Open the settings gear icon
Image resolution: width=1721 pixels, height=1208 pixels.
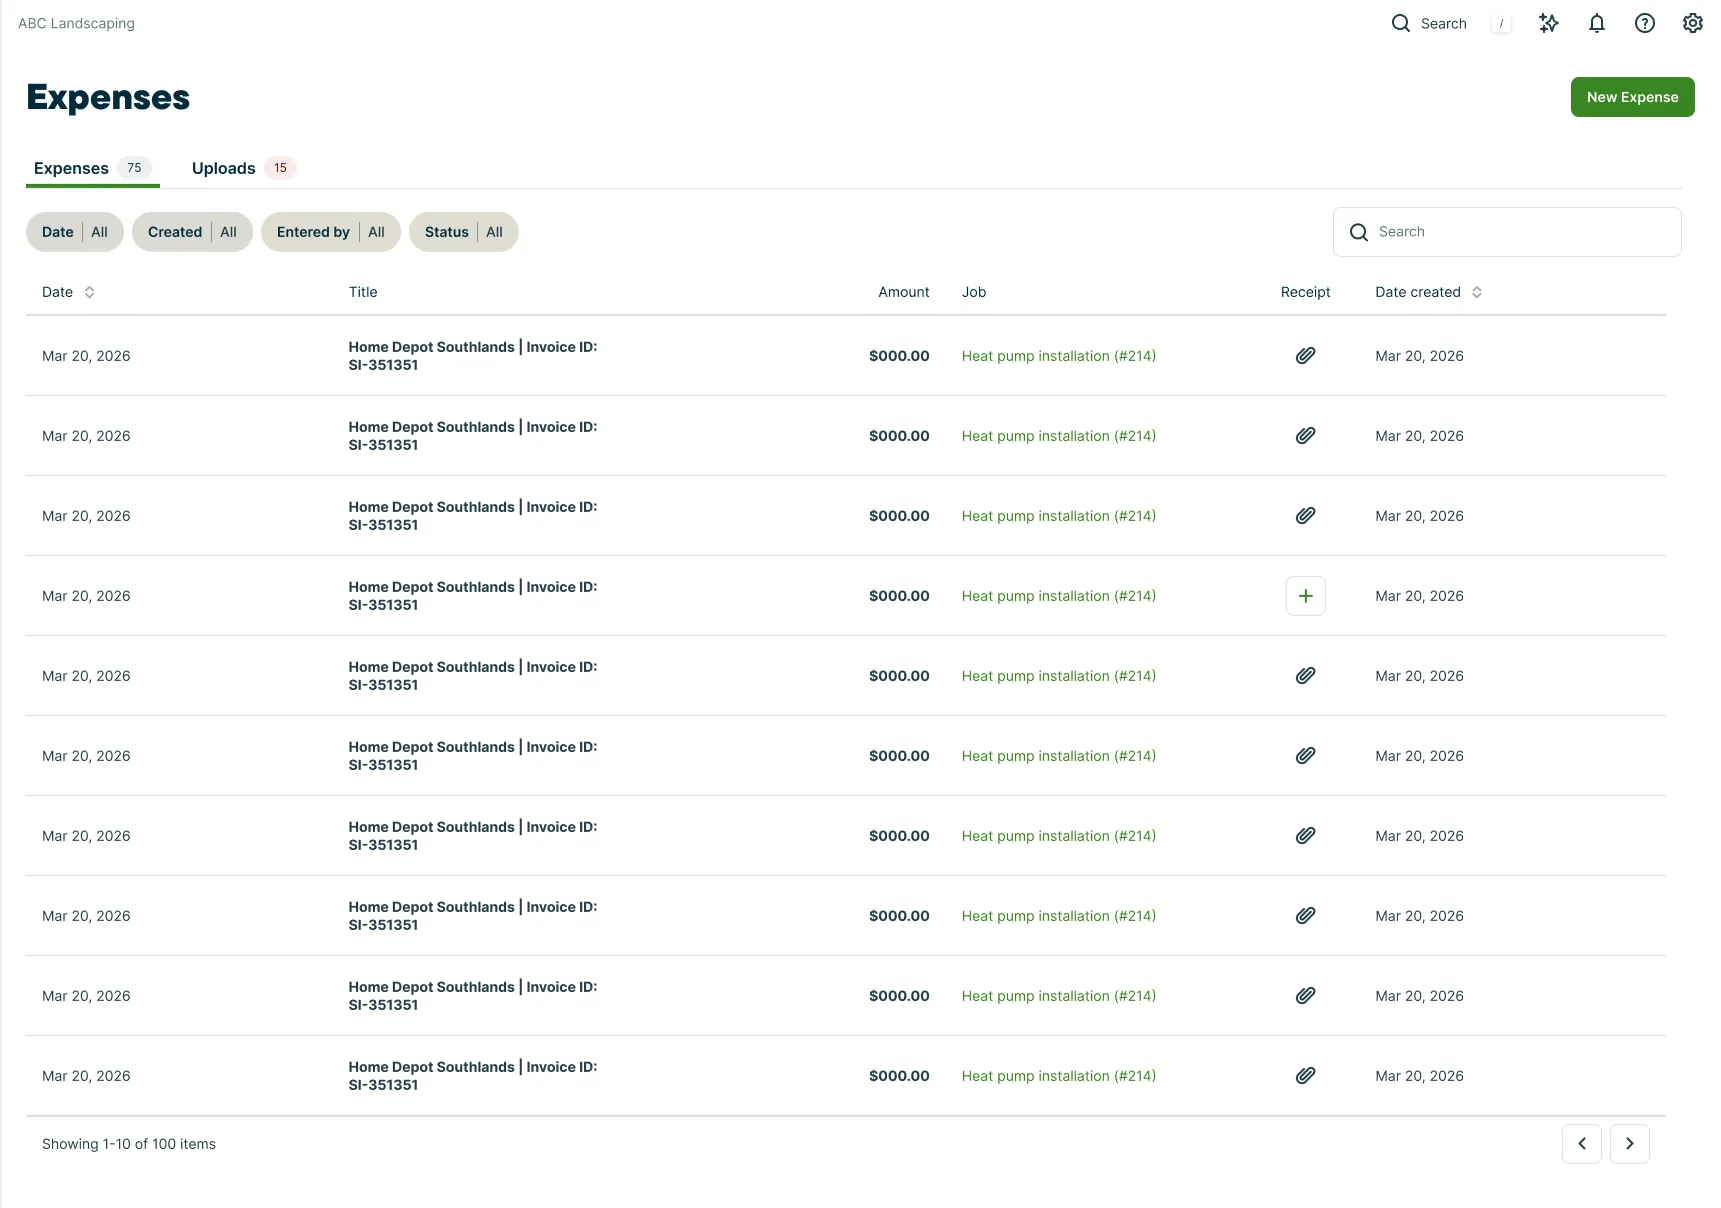1693,23
